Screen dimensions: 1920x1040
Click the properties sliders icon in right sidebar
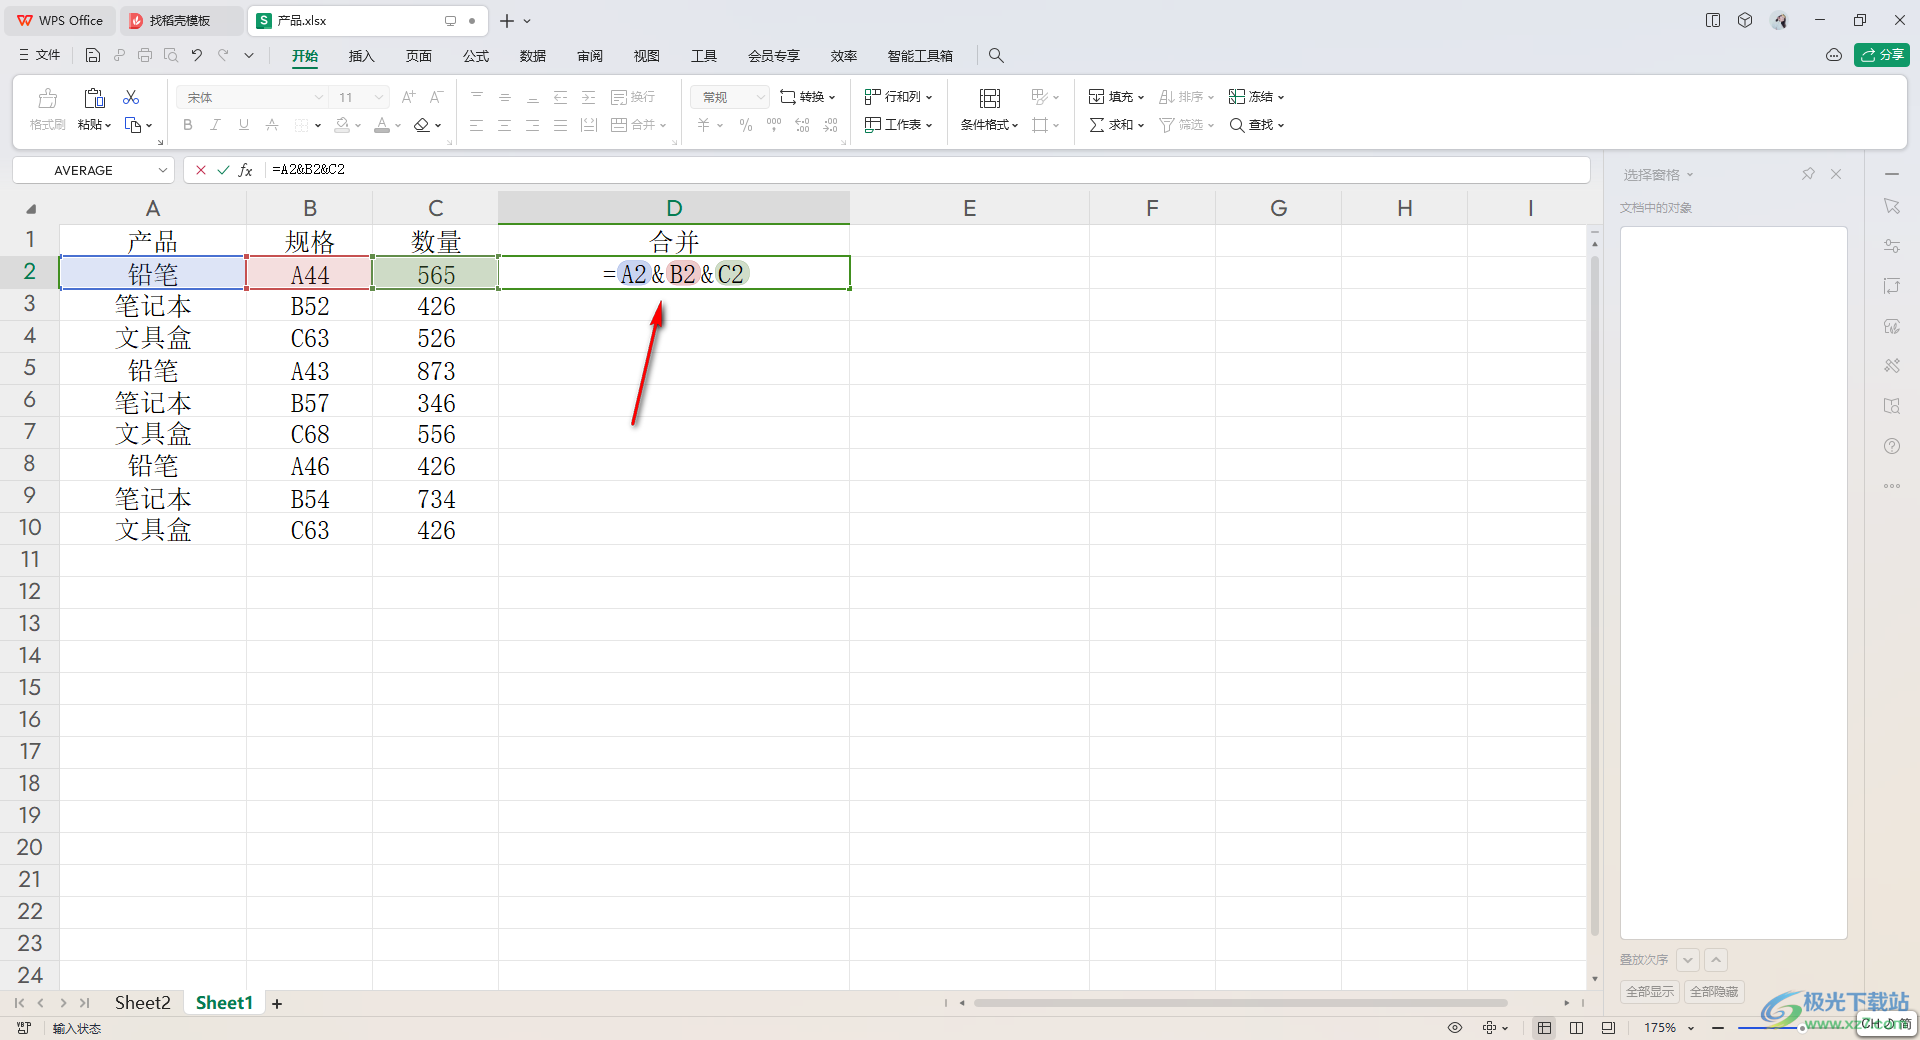coord(1892,246)
